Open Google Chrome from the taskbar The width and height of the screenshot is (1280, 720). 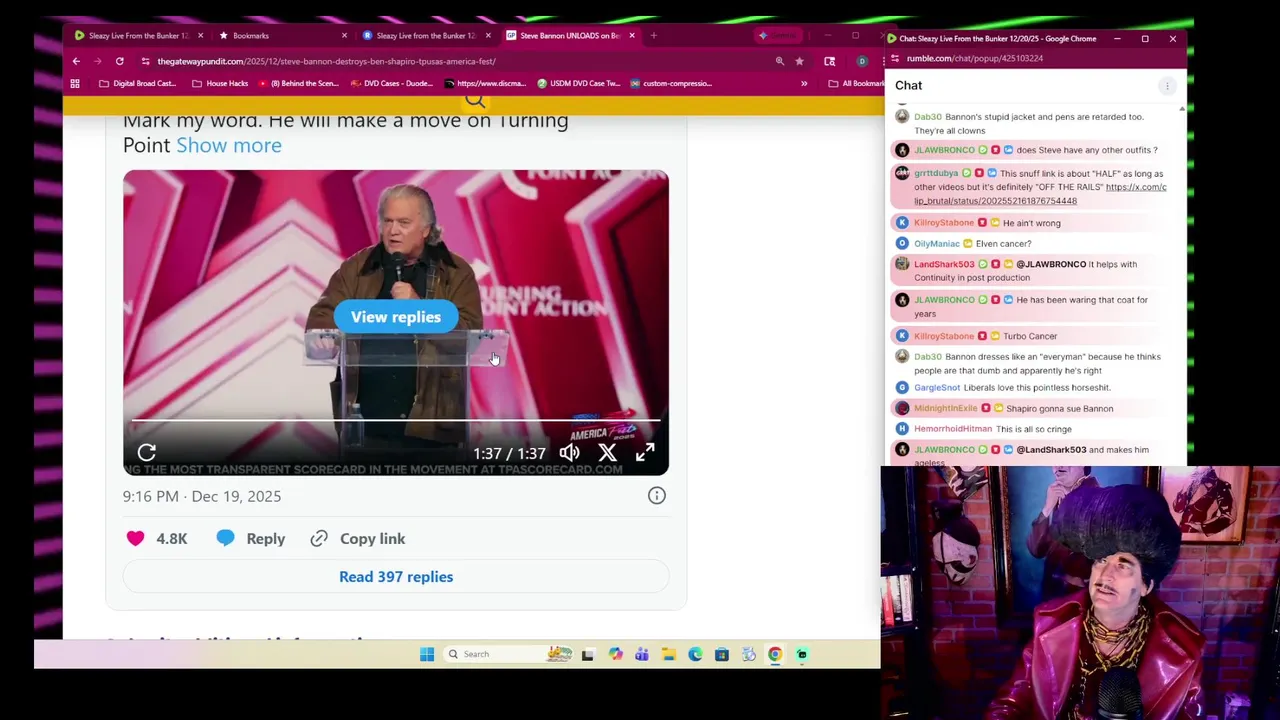pos(775,654)
